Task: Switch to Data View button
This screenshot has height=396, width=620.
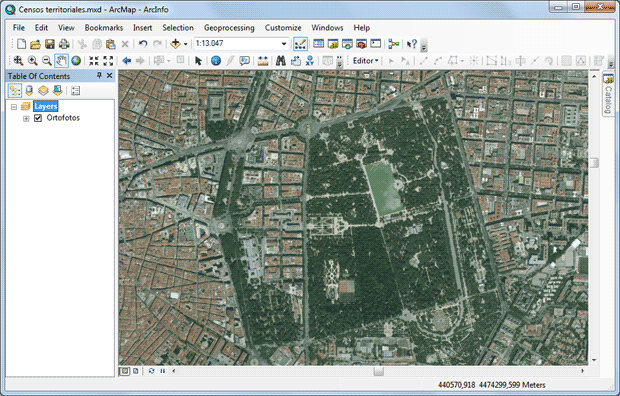Action: coord(125,371)
